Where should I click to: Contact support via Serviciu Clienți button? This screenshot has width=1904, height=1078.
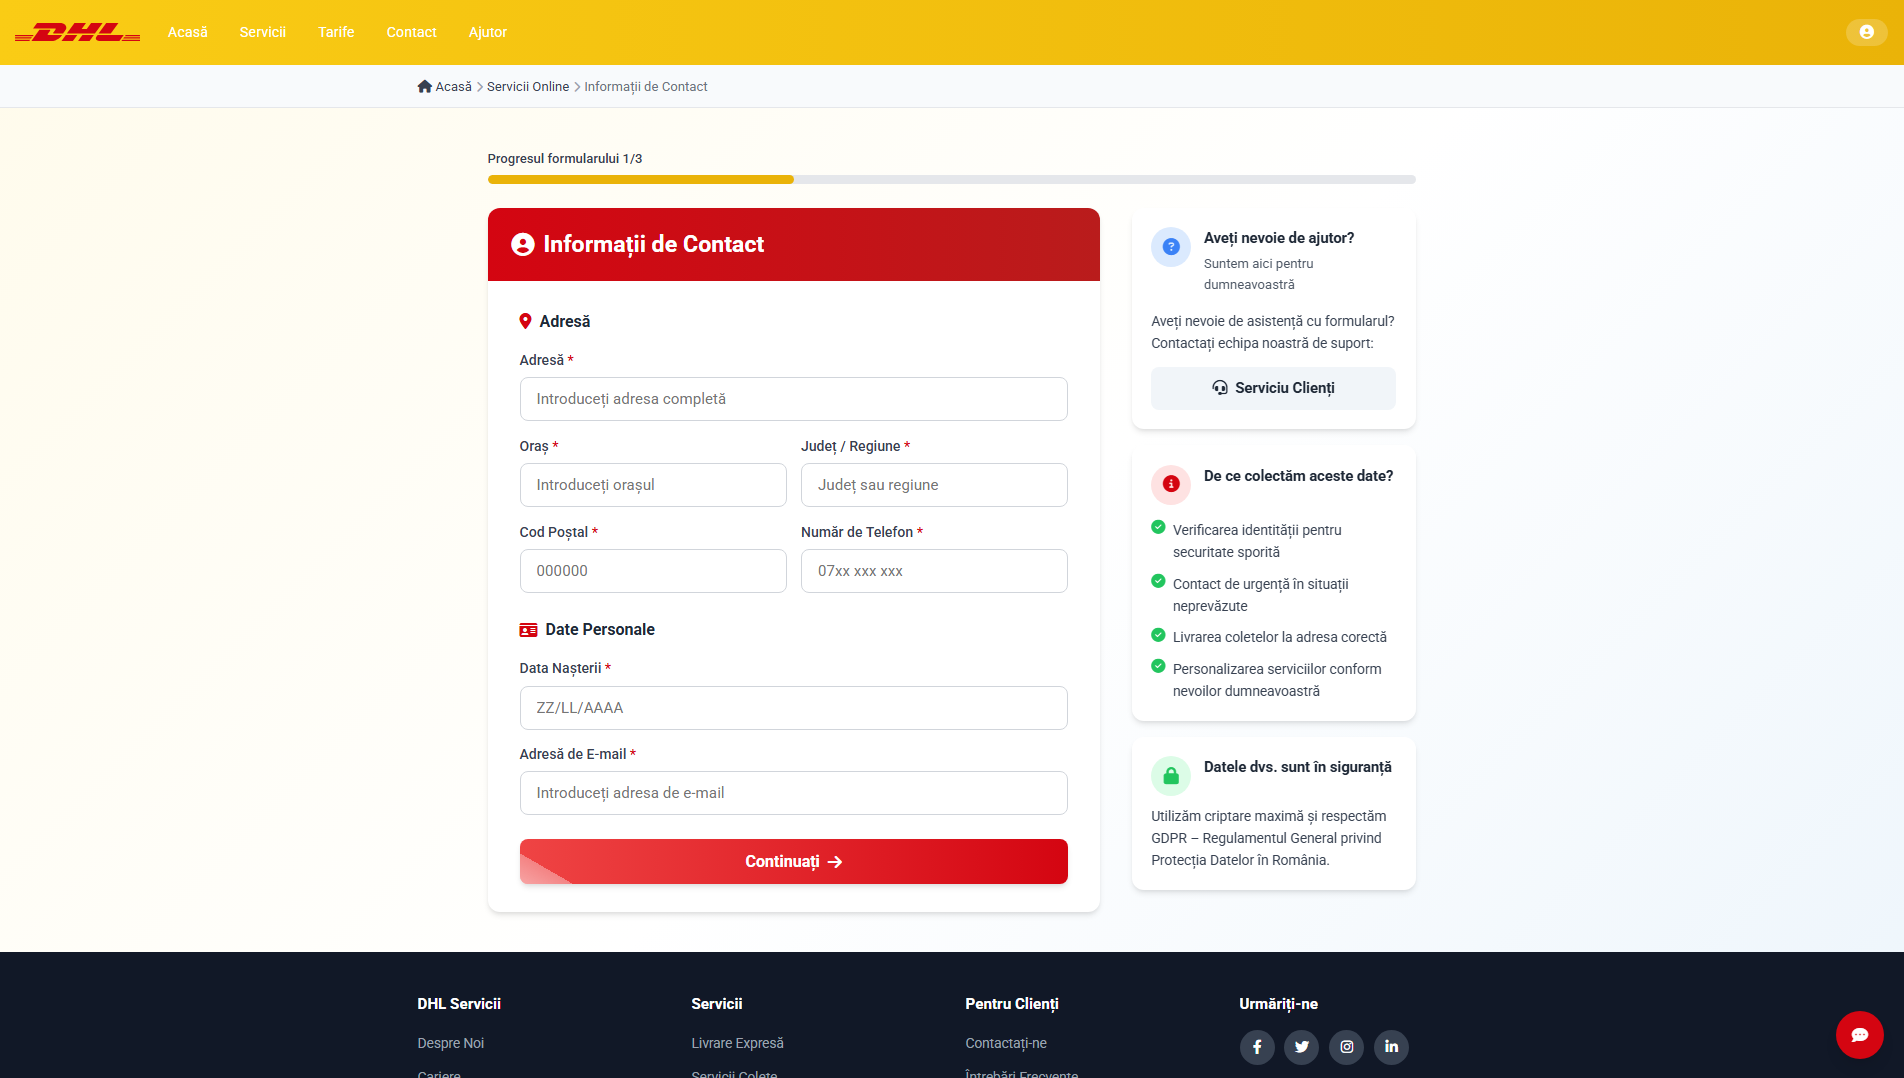pos(1273,388)
